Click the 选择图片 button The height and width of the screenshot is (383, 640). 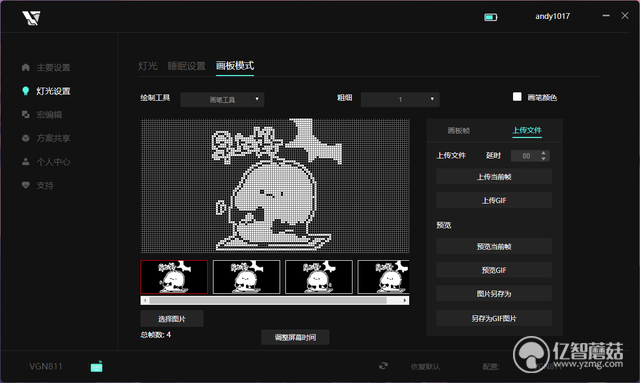(x=172, y=319)
